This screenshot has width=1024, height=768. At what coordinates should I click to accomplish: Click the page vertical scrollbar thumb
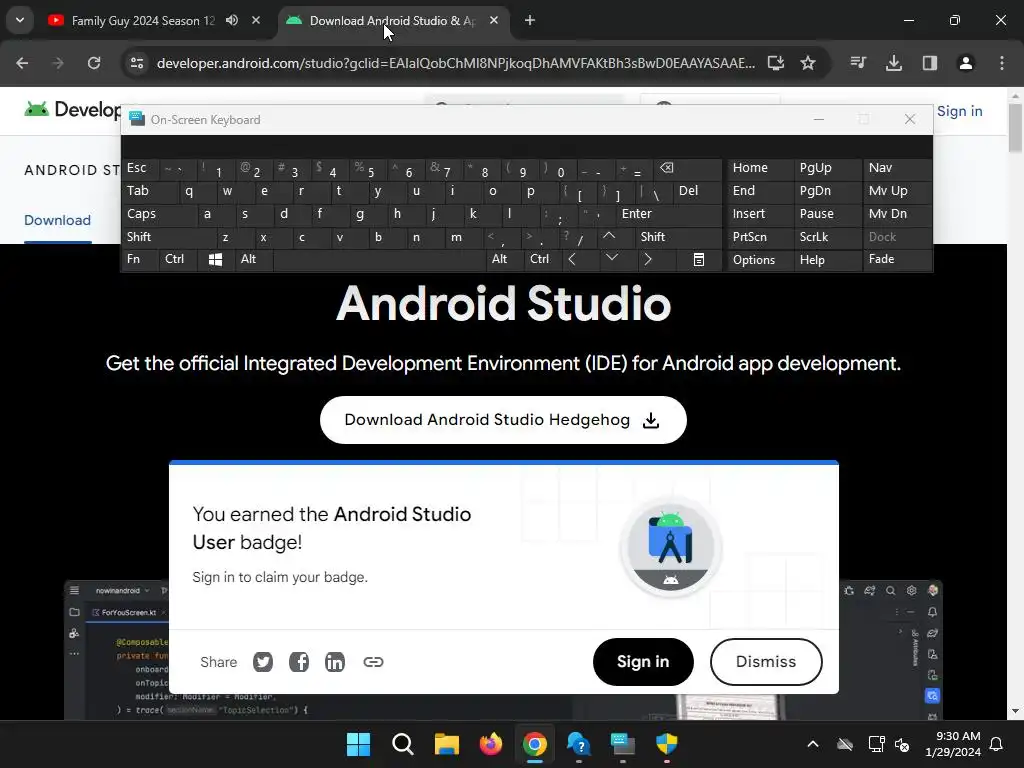pyautogui.click(x=1015, y=128)
